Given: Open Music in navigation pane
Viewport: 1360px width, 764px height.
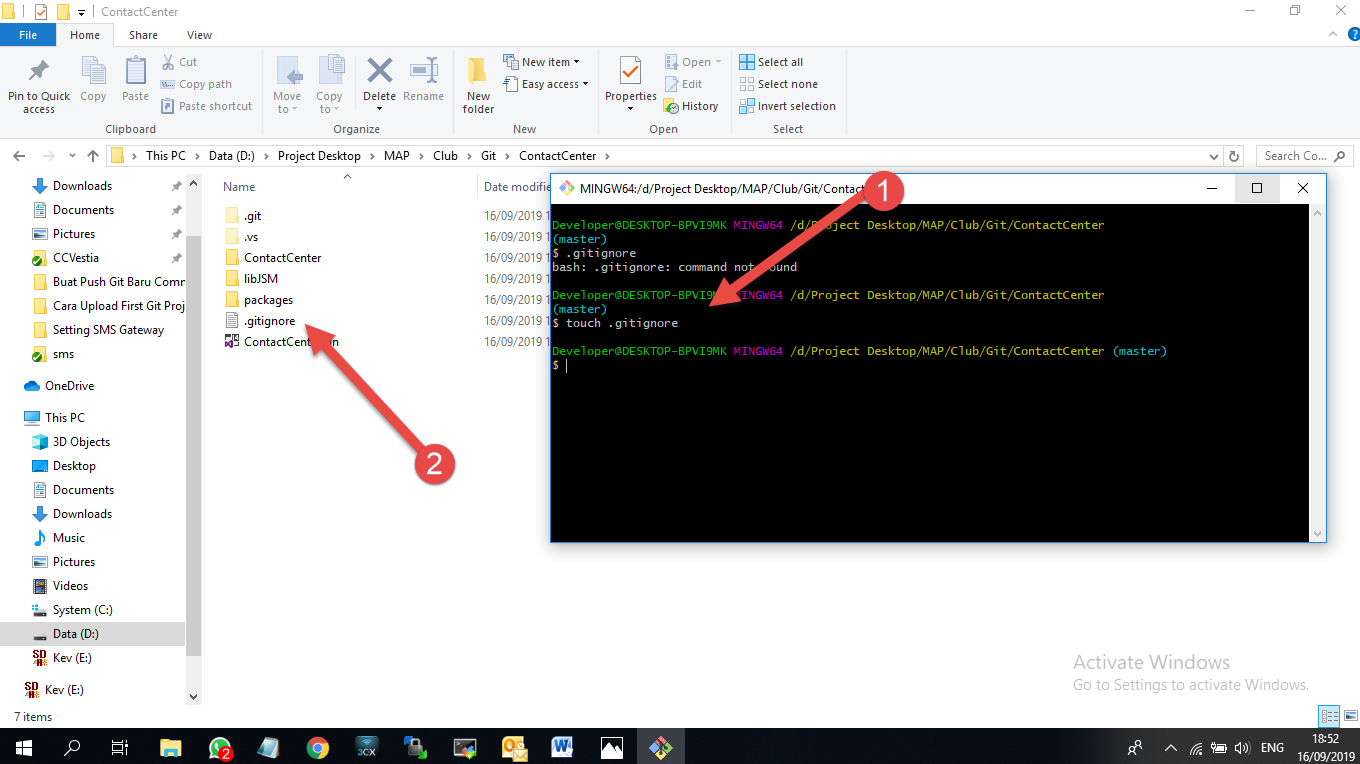Looking at the screenshot, I should (69, 538).
